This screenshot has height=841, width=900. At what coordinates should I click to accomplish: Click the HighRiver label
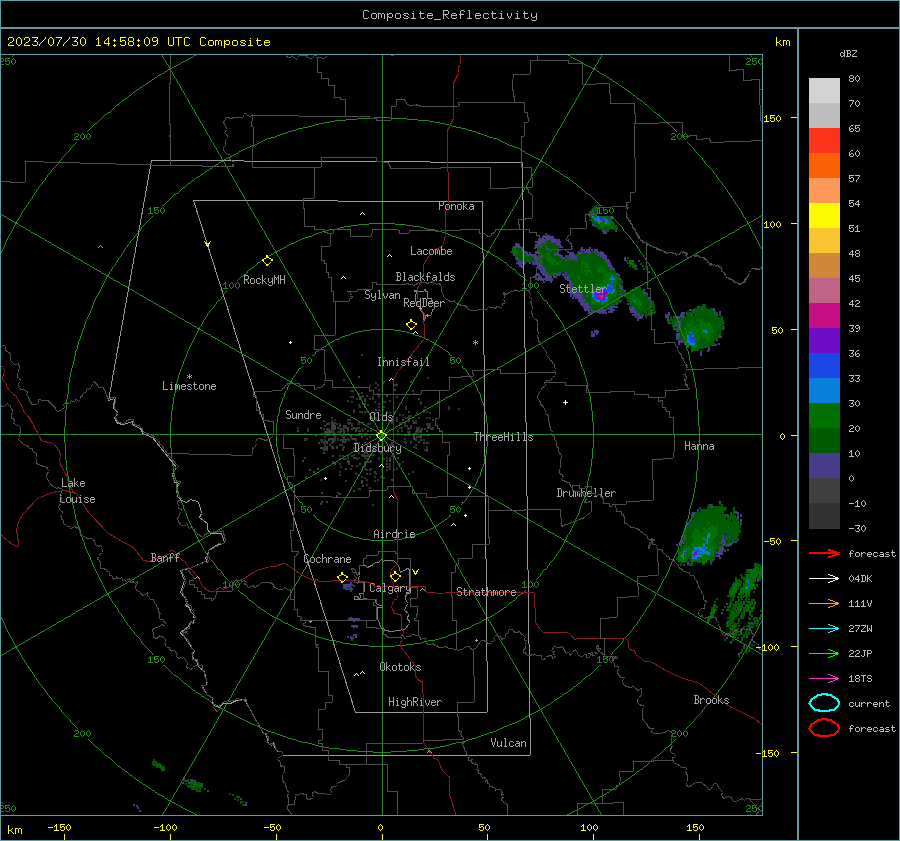(x=415, y=702)
